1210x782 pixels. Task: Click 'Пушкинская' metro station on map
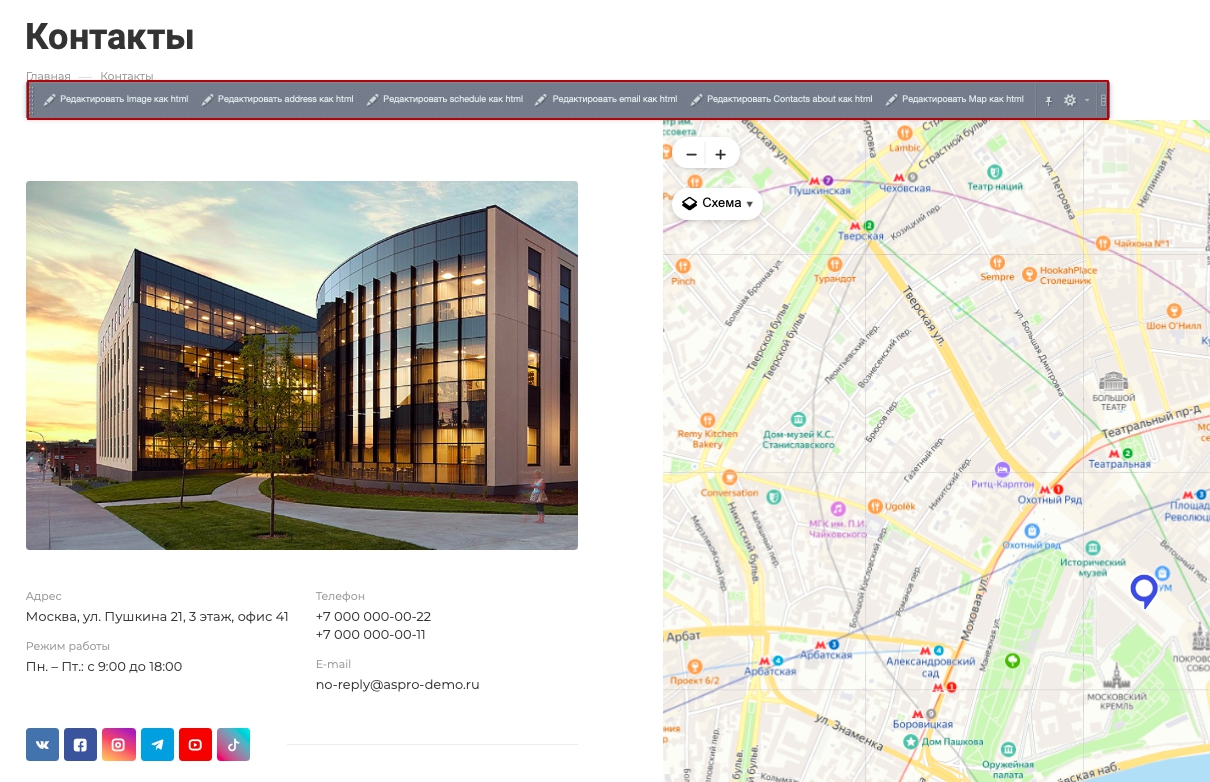[x=819, y=185]
